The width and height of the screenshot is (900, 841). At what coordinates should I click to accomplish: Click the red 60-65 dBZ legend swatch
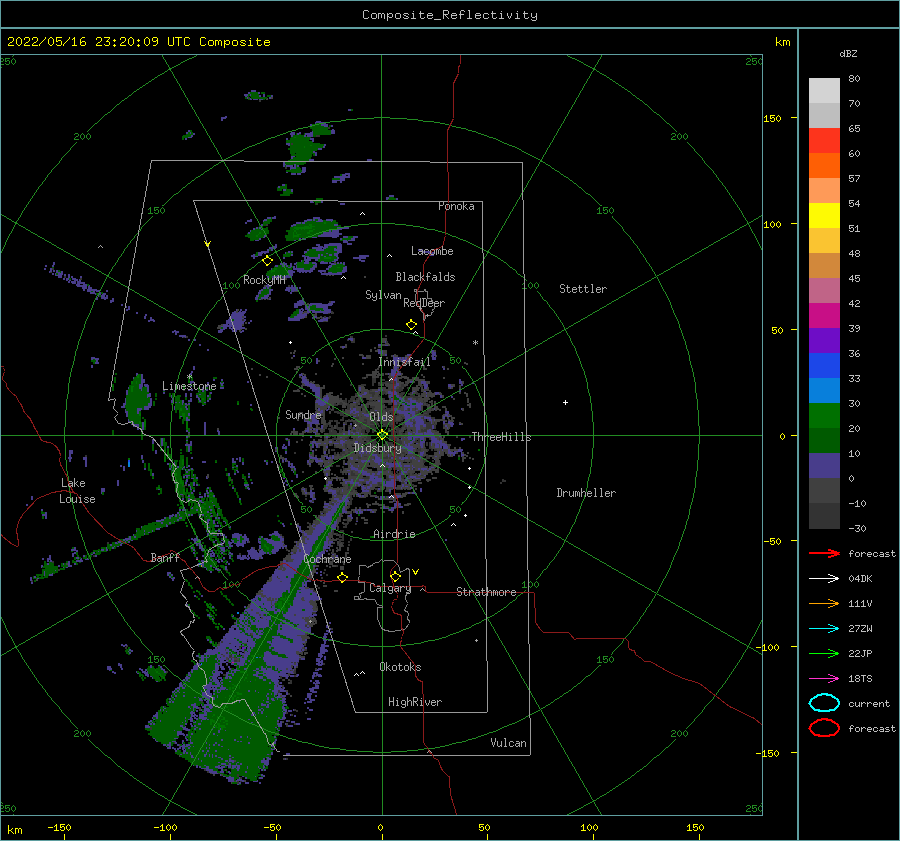(x=824, y=140)
